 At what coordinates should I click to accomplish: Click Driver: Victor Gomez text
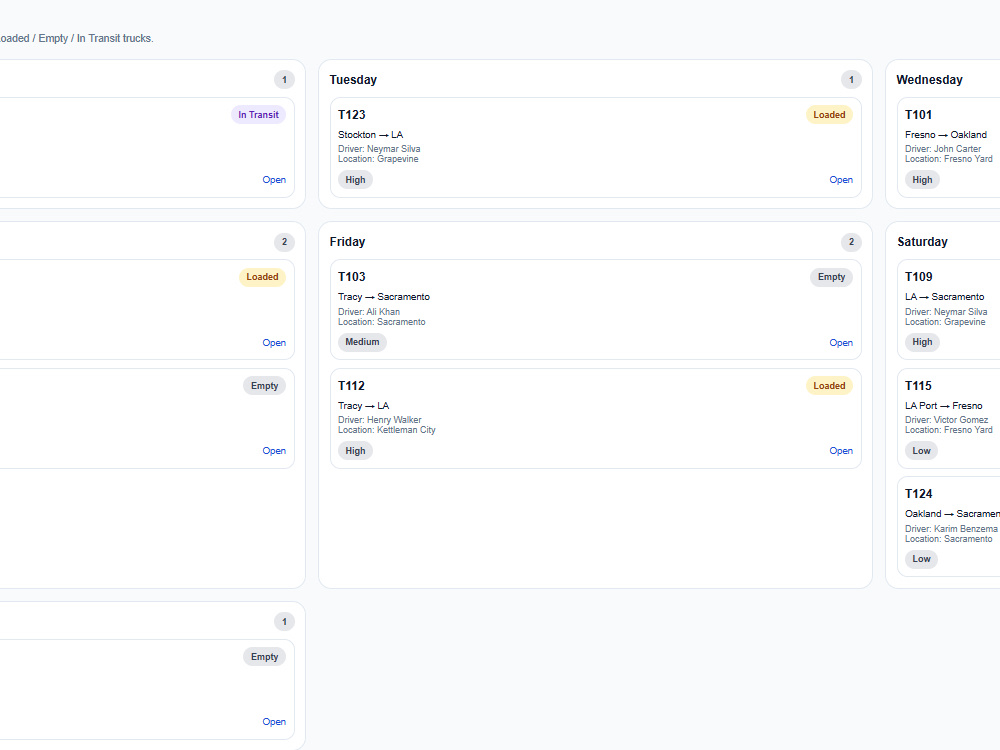(x=946, y=420)
